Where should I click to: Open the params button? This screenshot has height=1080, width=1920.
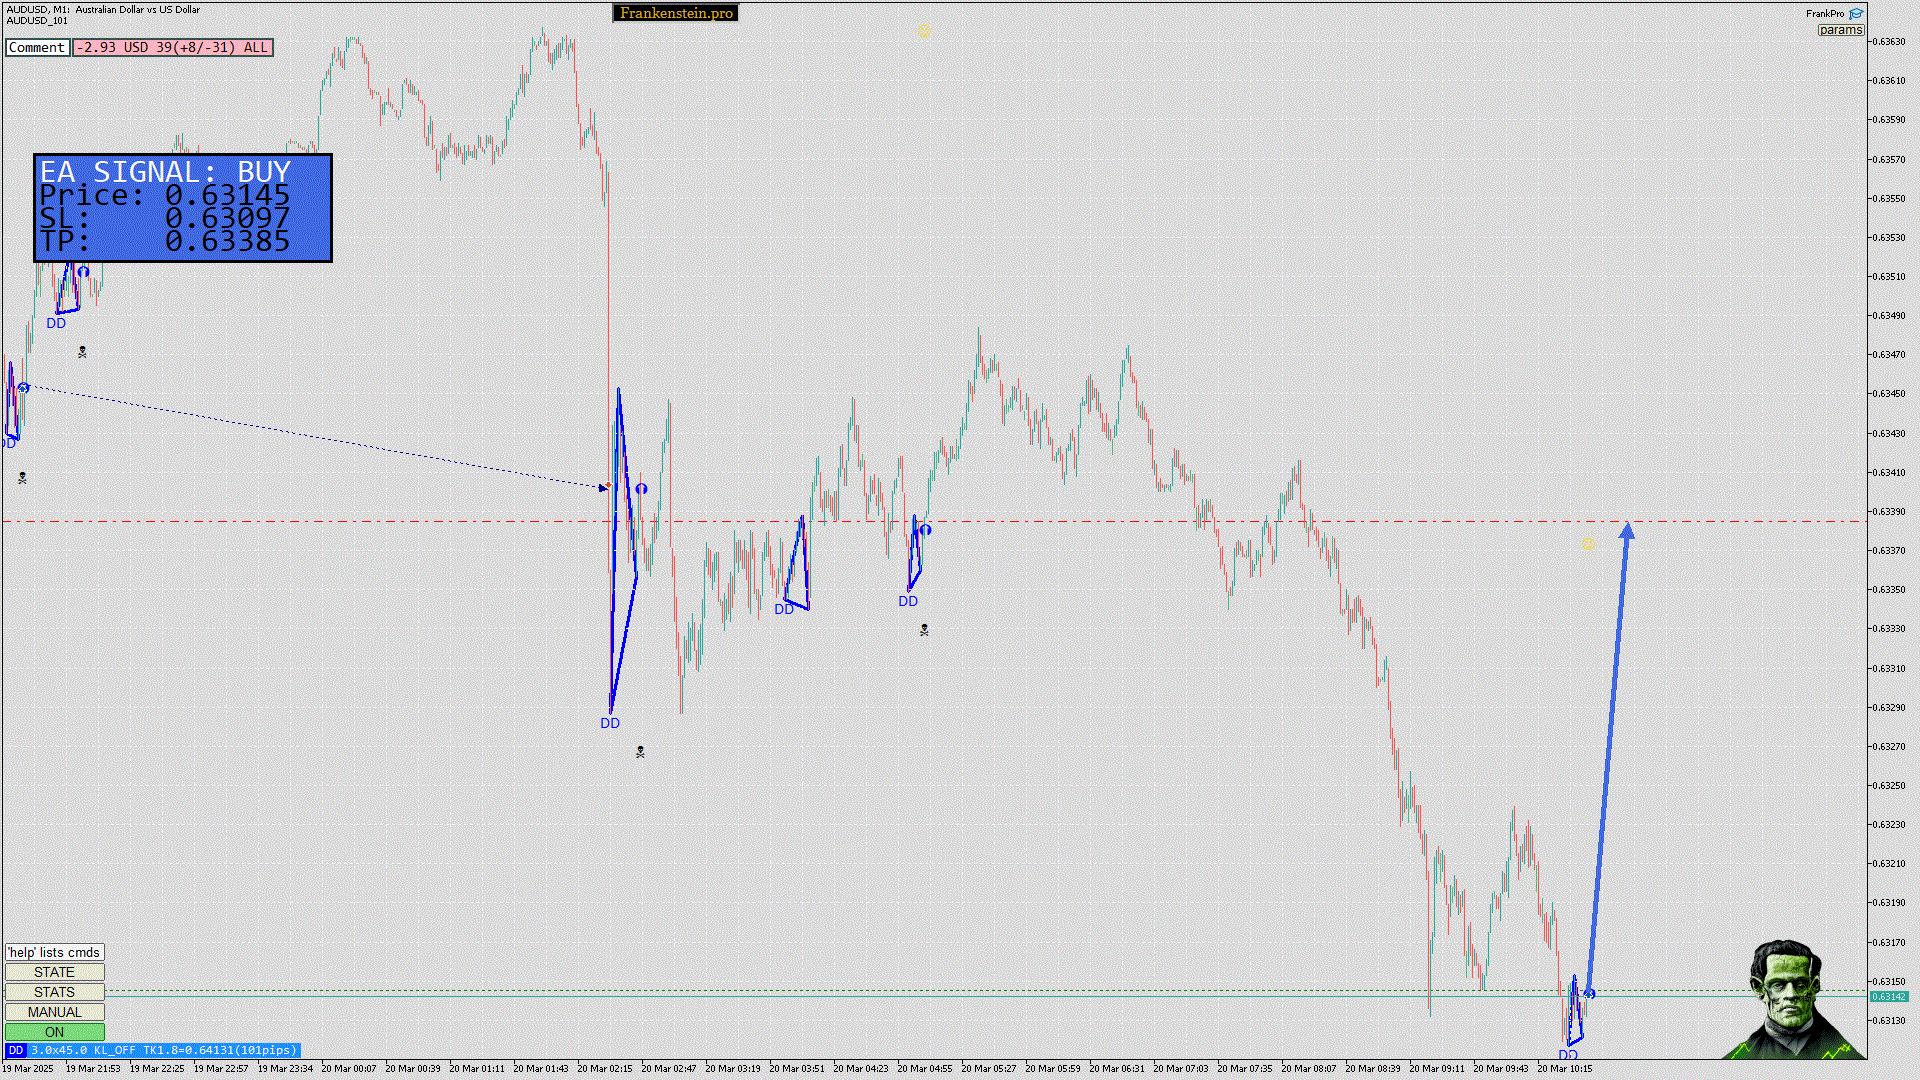(x=1840, y=30)
